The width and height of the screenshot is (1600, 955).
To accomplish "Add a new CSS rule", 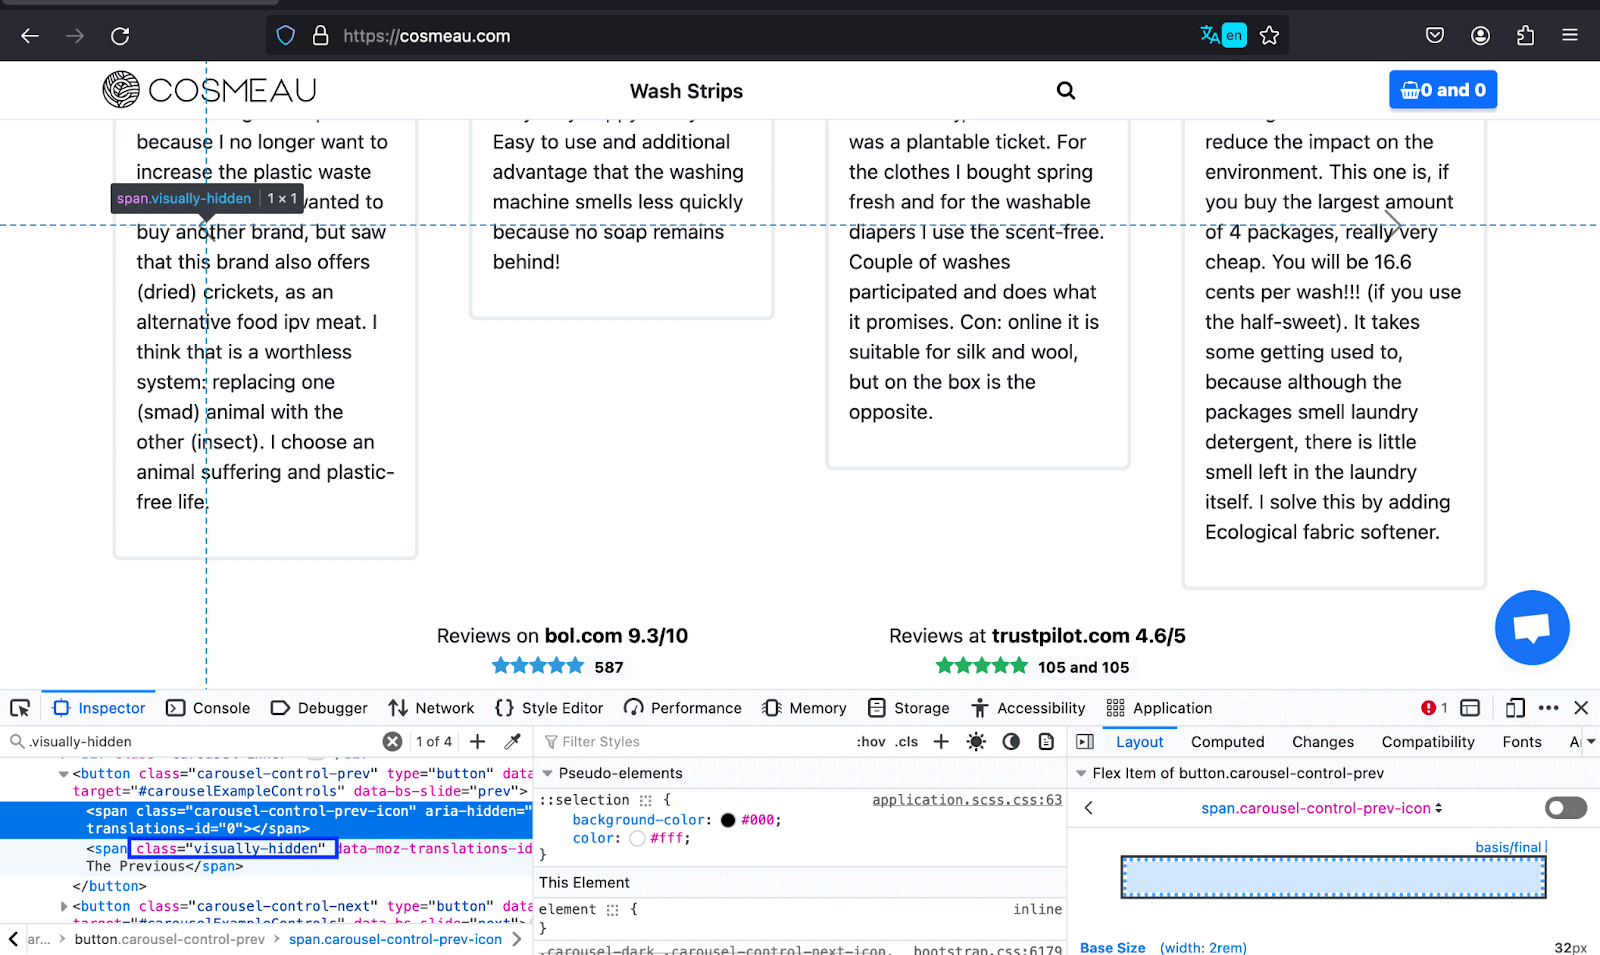I will (x=941, y=742).
